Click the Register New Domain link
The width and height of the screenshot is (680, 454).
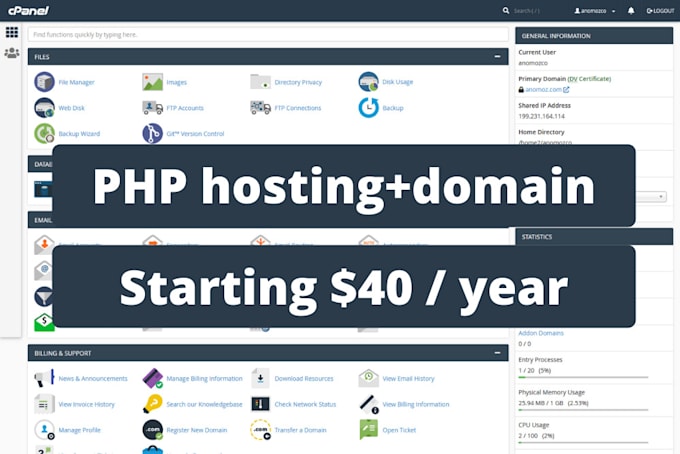coord(197,430)
